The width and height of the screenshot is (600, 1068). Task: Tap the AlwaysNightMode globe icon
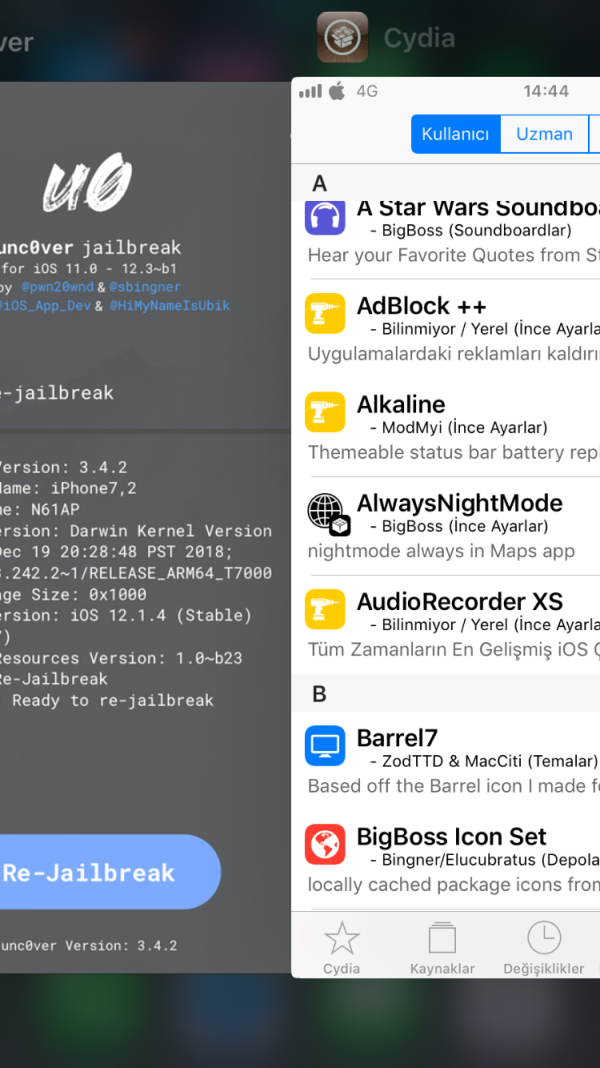326,511
